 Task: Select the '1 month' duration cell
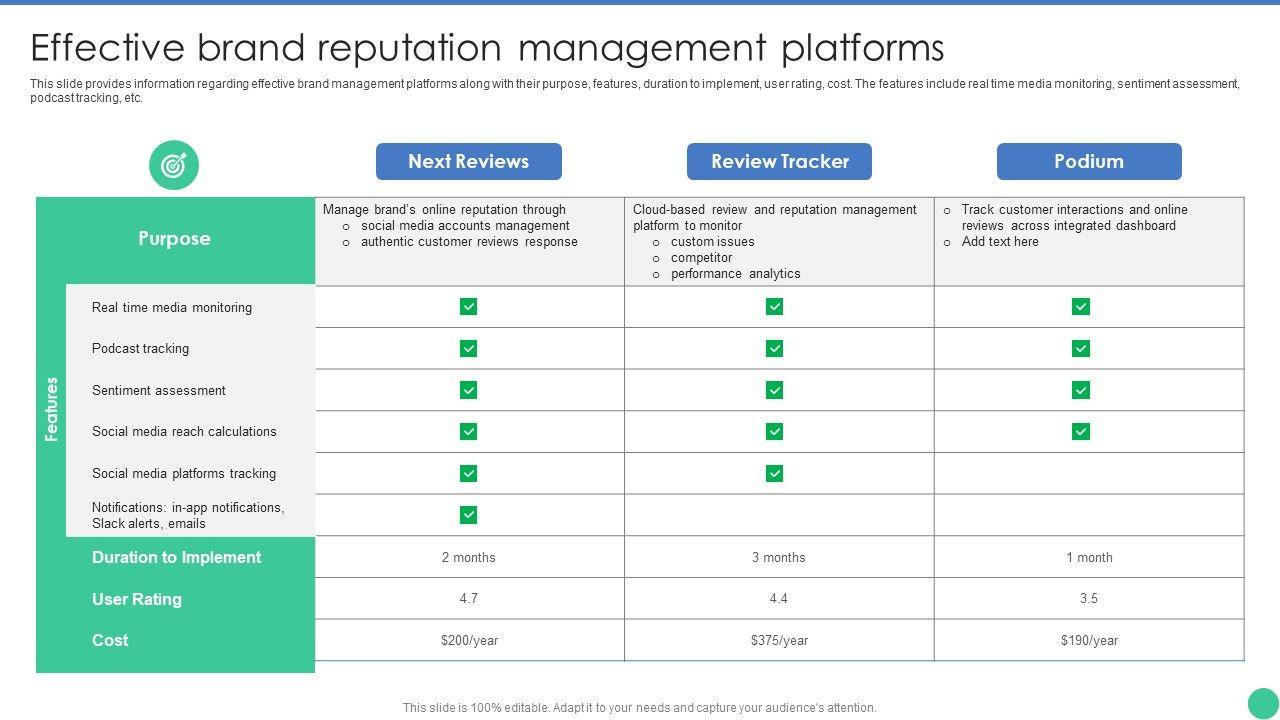click(1089, 558)
